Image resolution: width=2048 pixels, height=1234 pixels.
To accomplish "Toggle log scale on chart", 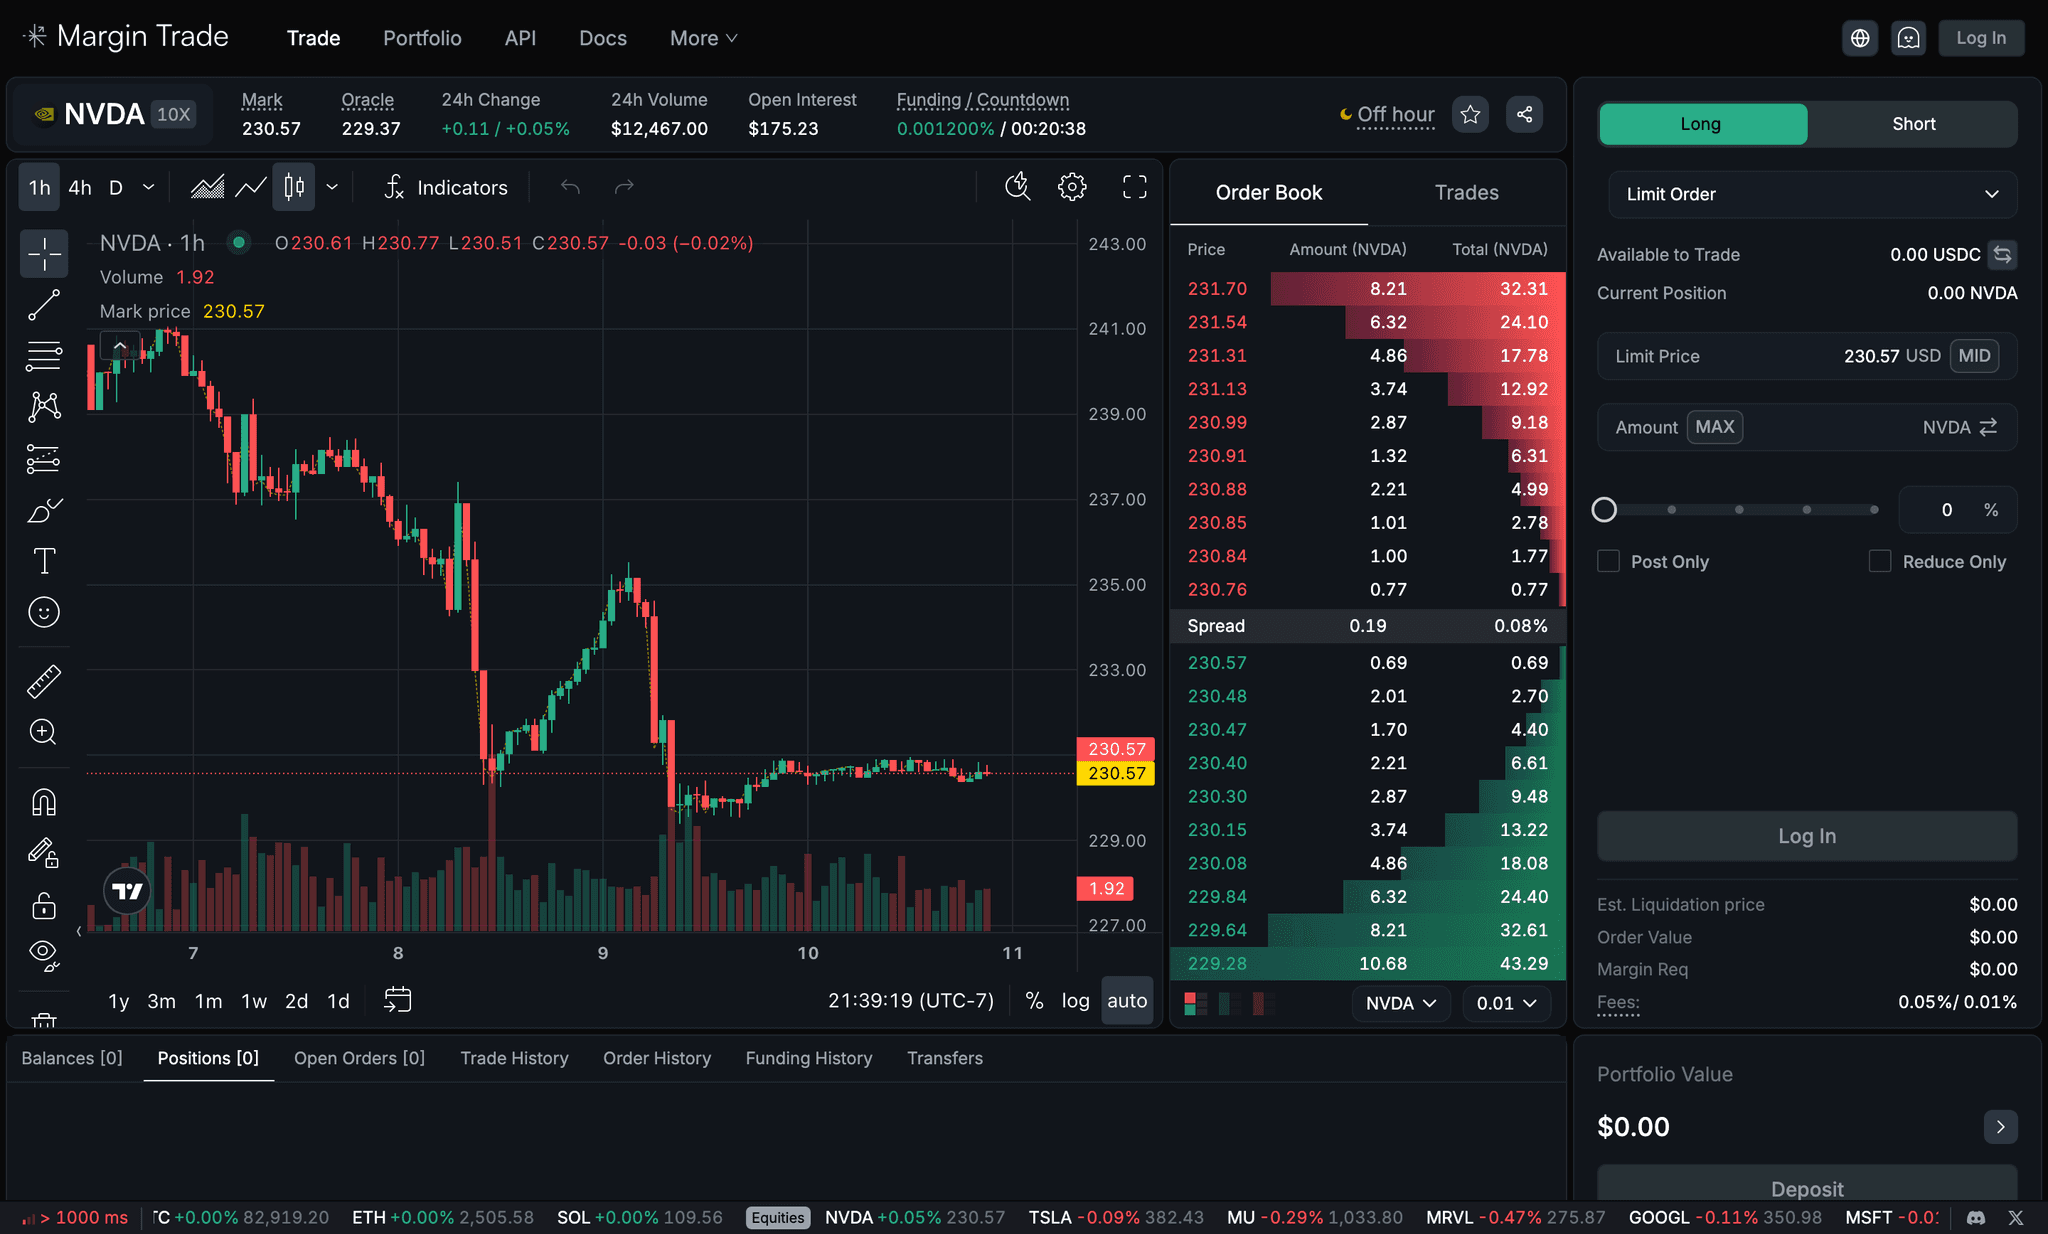I will tap(1075, 1001).
